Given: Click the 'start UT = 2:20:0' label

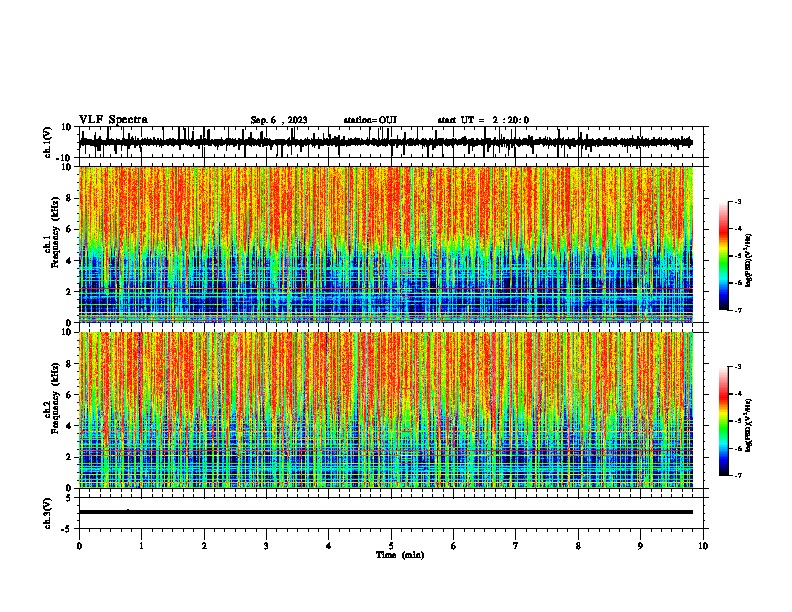Looking at the screenshot, I should pyautogui.click(x=483, y=120).
